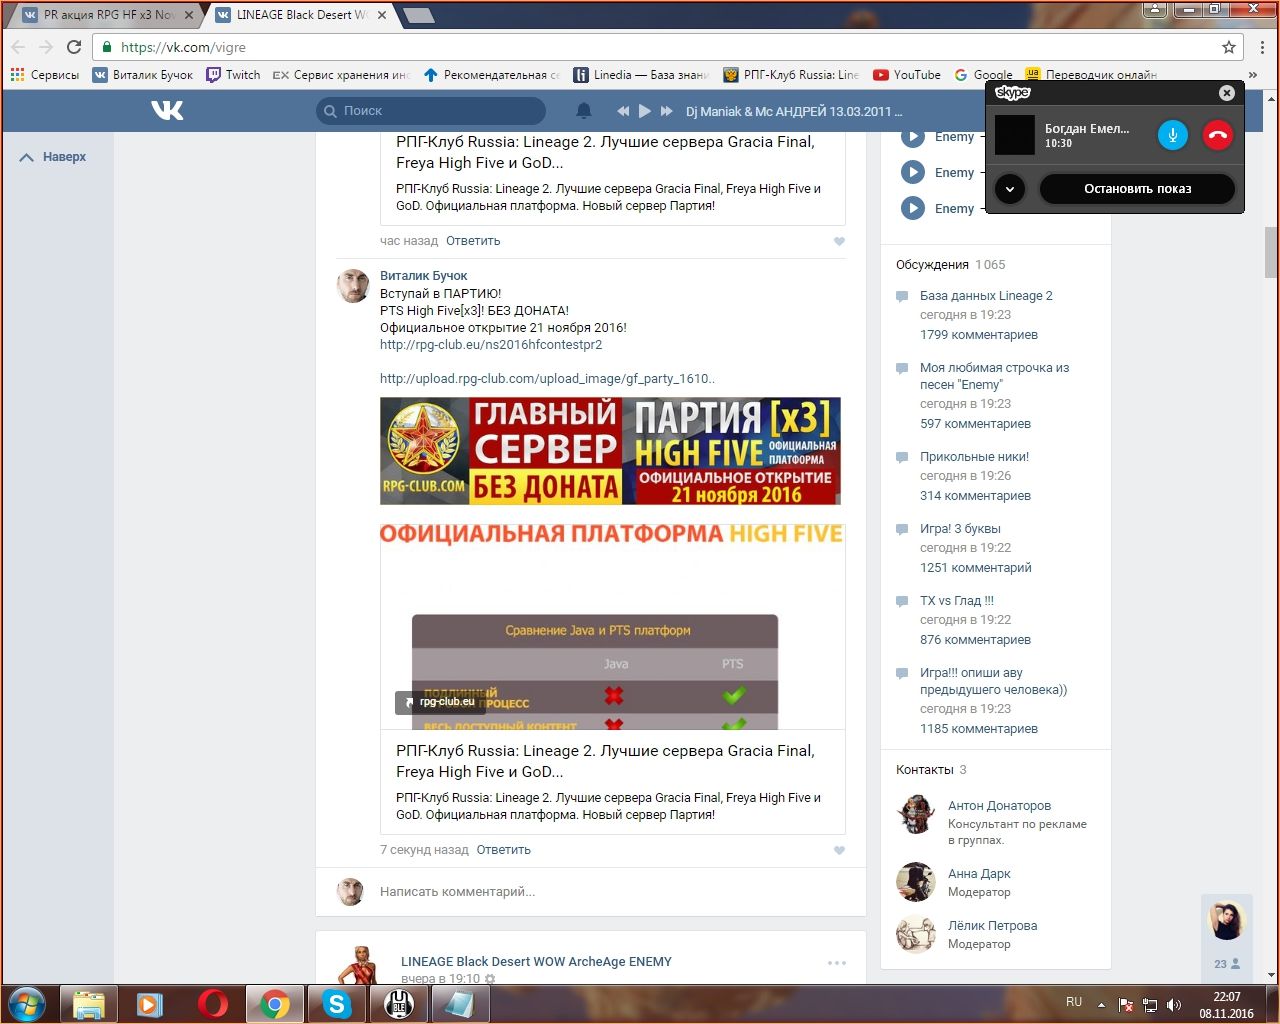Open the Переводчик онлайн bookmark

[x=1091, y=75]
